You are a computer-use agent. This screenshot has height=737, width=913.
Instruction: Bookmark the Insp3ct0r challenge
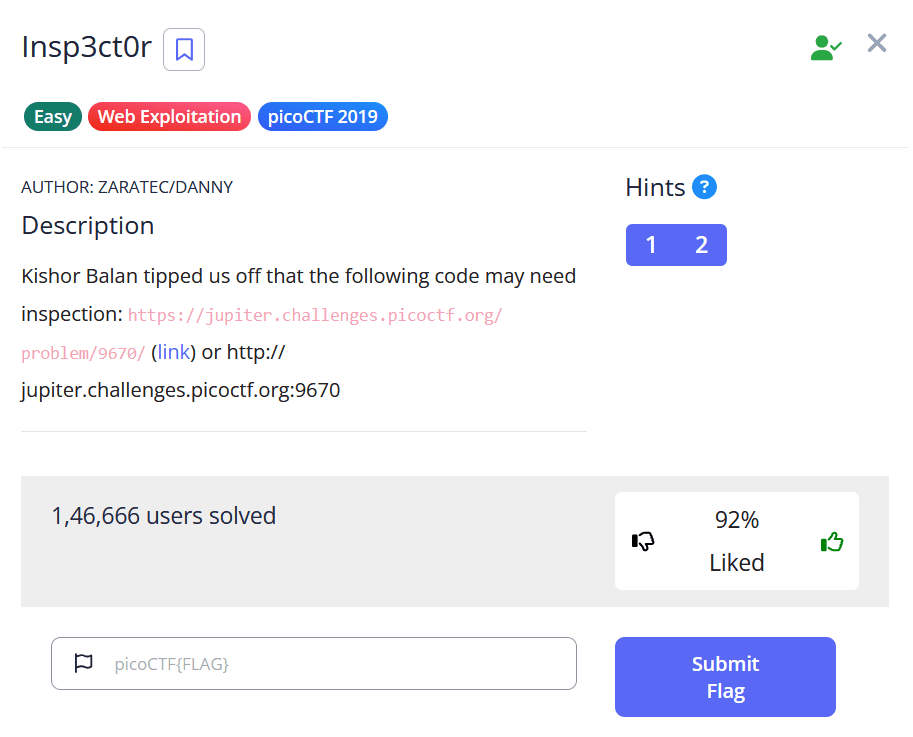(184, 50)
